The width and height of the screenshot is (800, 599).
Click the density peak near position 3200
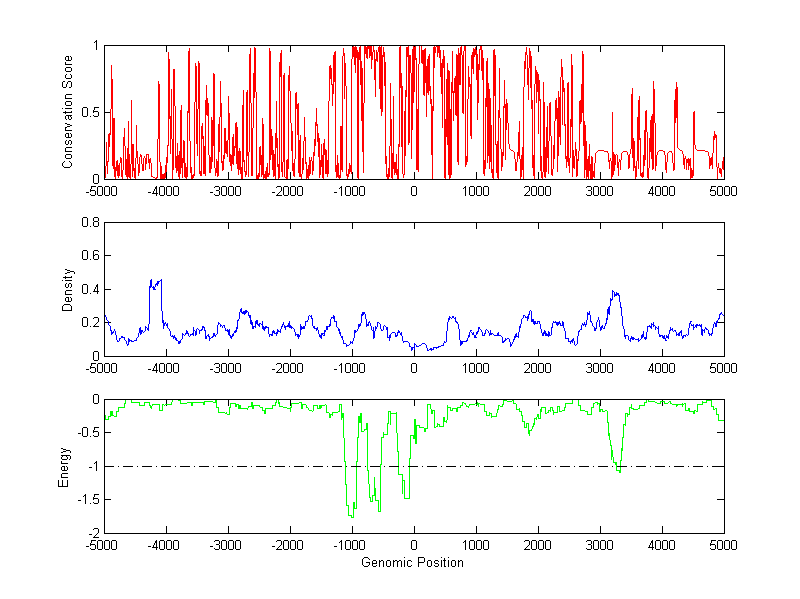tap(614, 293)
